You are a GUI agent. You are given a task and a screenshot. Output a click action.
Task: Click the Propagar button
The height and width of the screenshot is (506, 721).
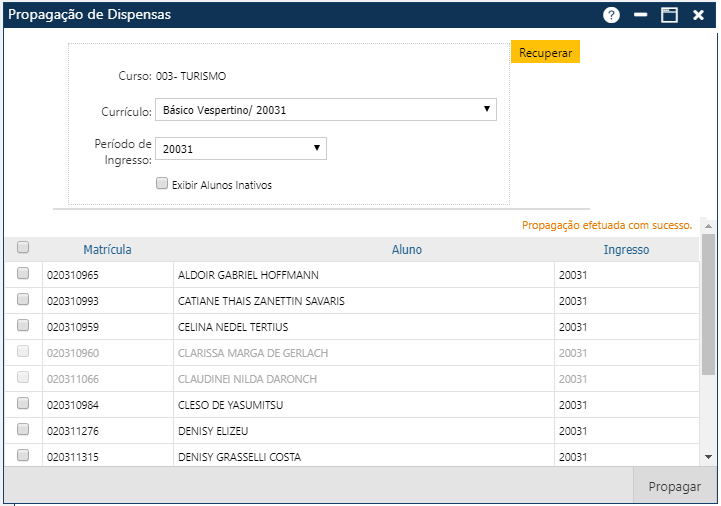674,487
